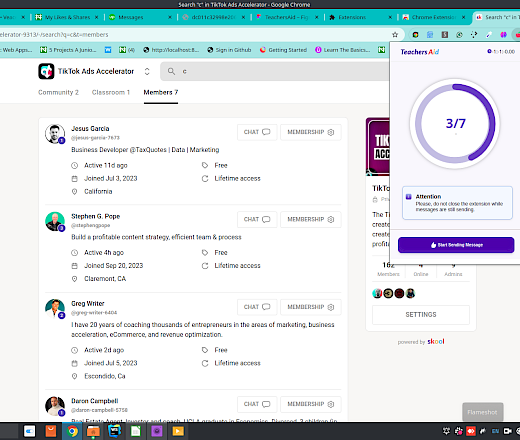
Task: Click the Attention notice icon
Action: click(409, 197)
